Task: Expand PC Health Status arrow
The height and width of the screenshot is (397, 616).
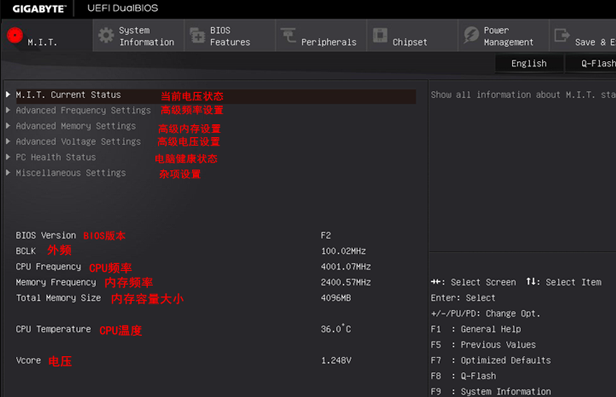Action: (8, 157)
